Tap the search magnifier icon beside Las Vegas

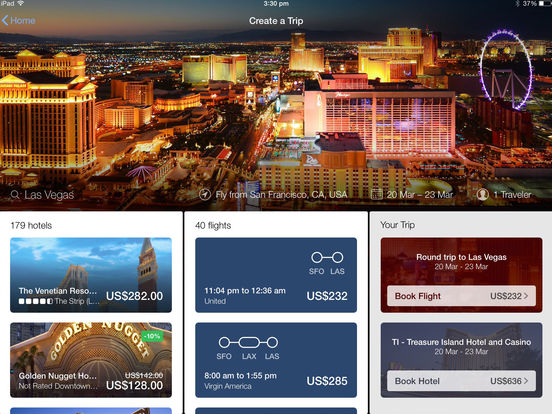click(15, 195)
